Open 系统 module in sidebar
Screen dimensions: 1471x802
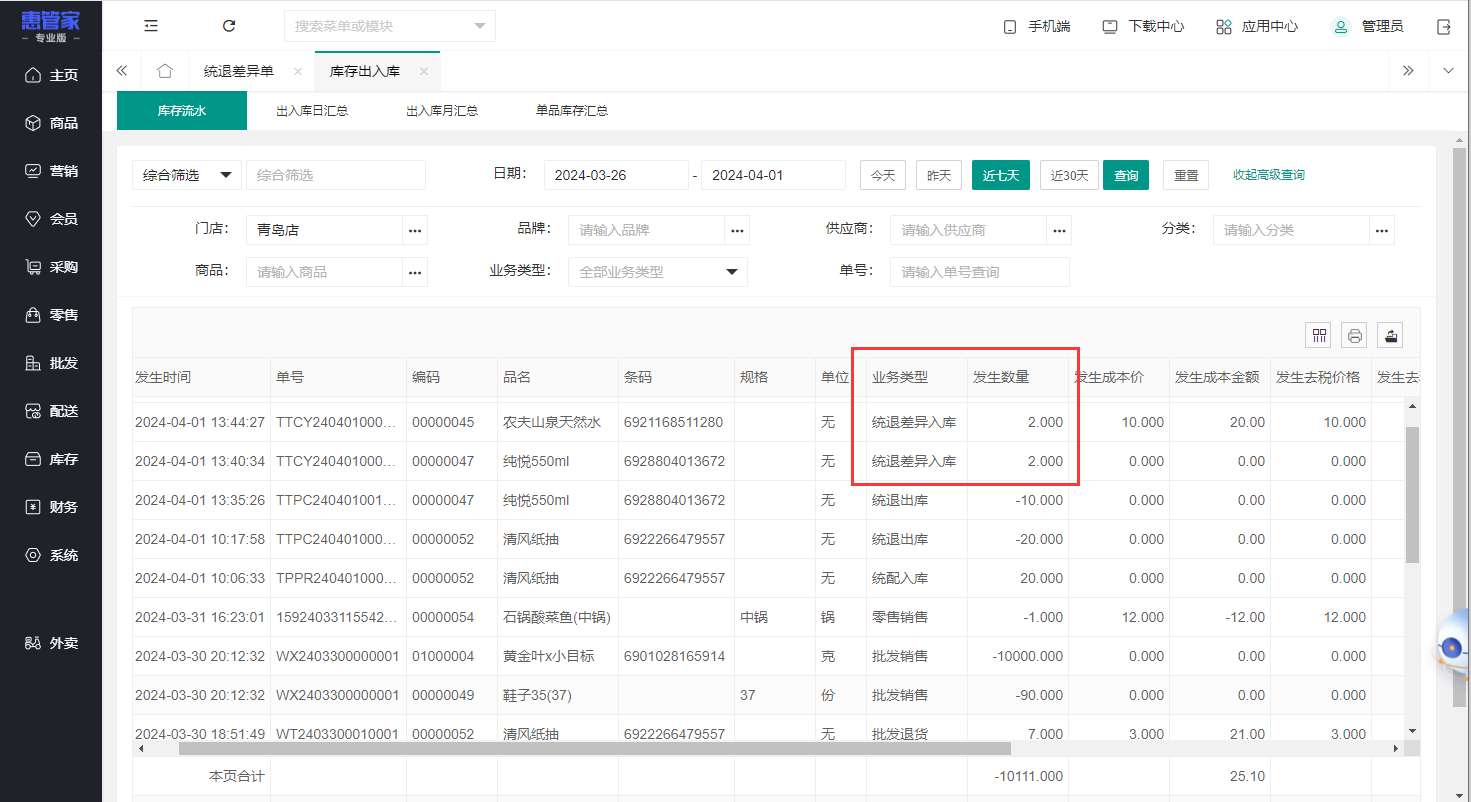(51, 555)
